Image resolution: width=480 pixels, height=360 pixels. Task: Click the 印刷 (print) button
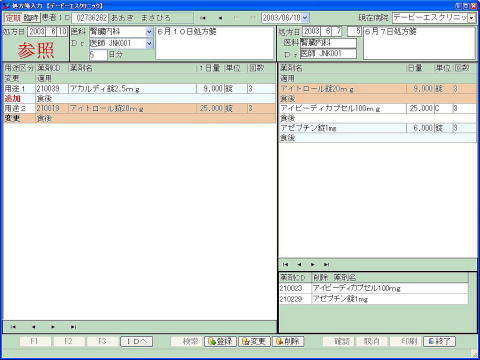[406, 341]
